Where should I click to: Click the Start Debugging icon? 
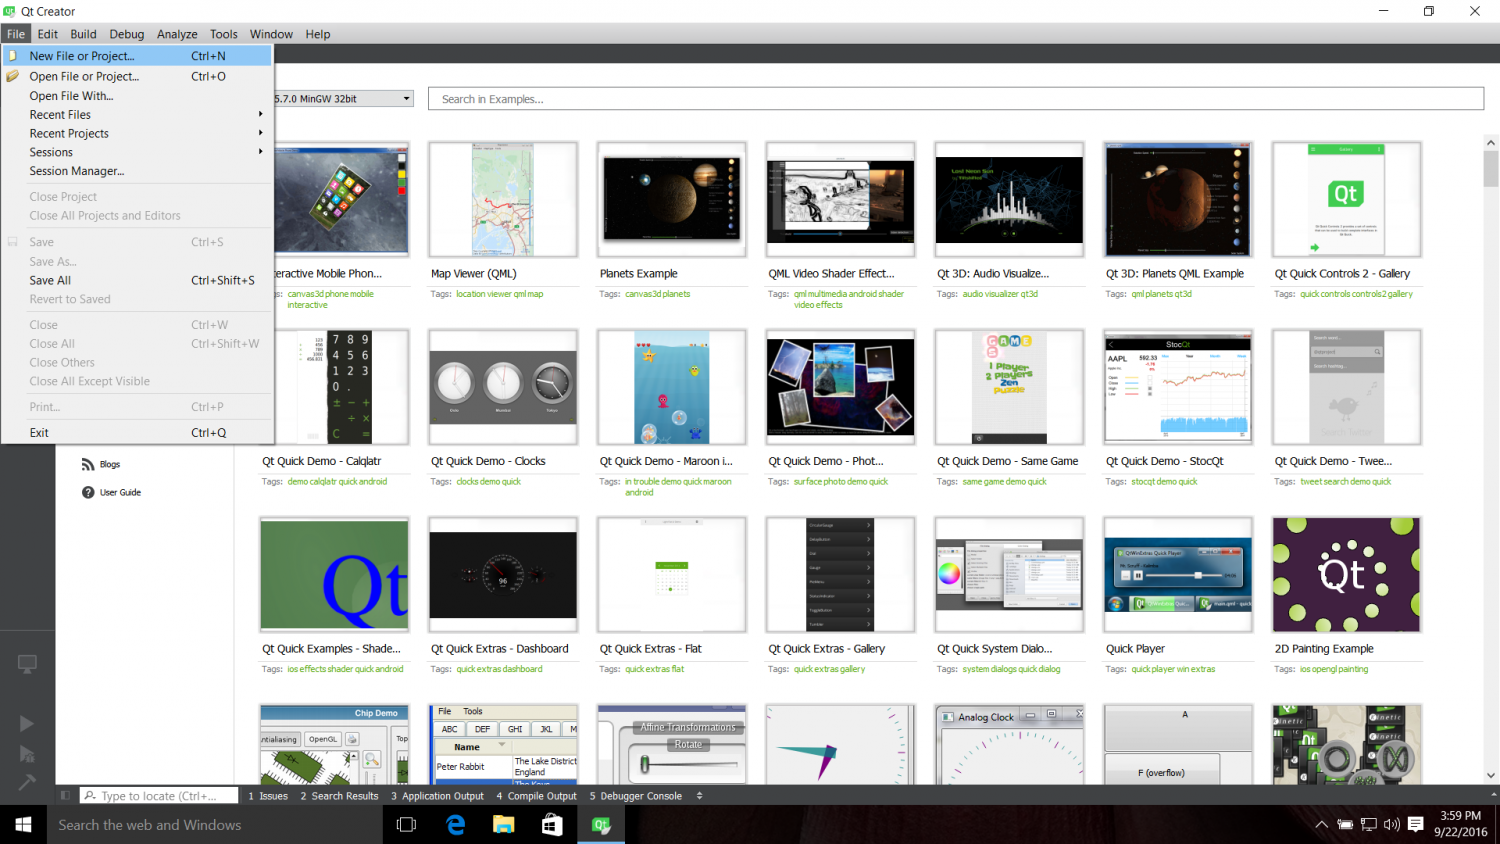(27, 754)
